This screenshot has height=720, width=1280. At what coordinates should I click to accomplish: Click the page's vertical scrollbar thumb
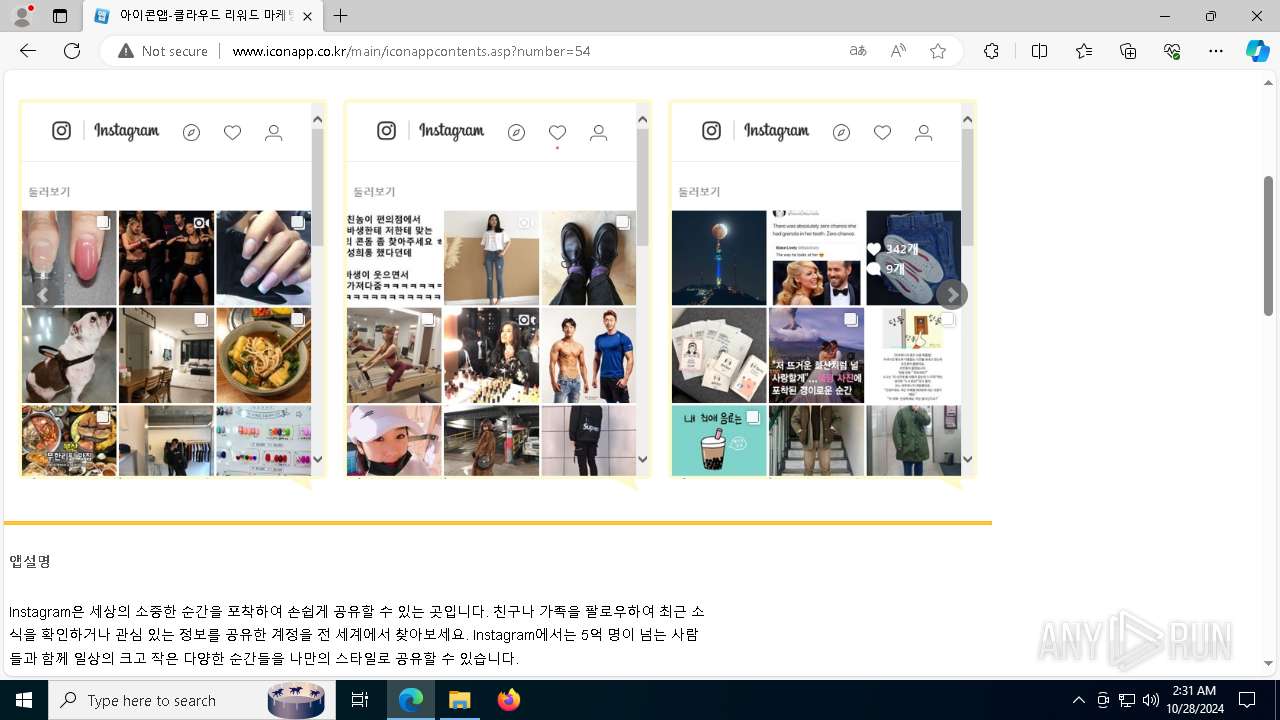pyautogui.click(x=1269, y=246)
